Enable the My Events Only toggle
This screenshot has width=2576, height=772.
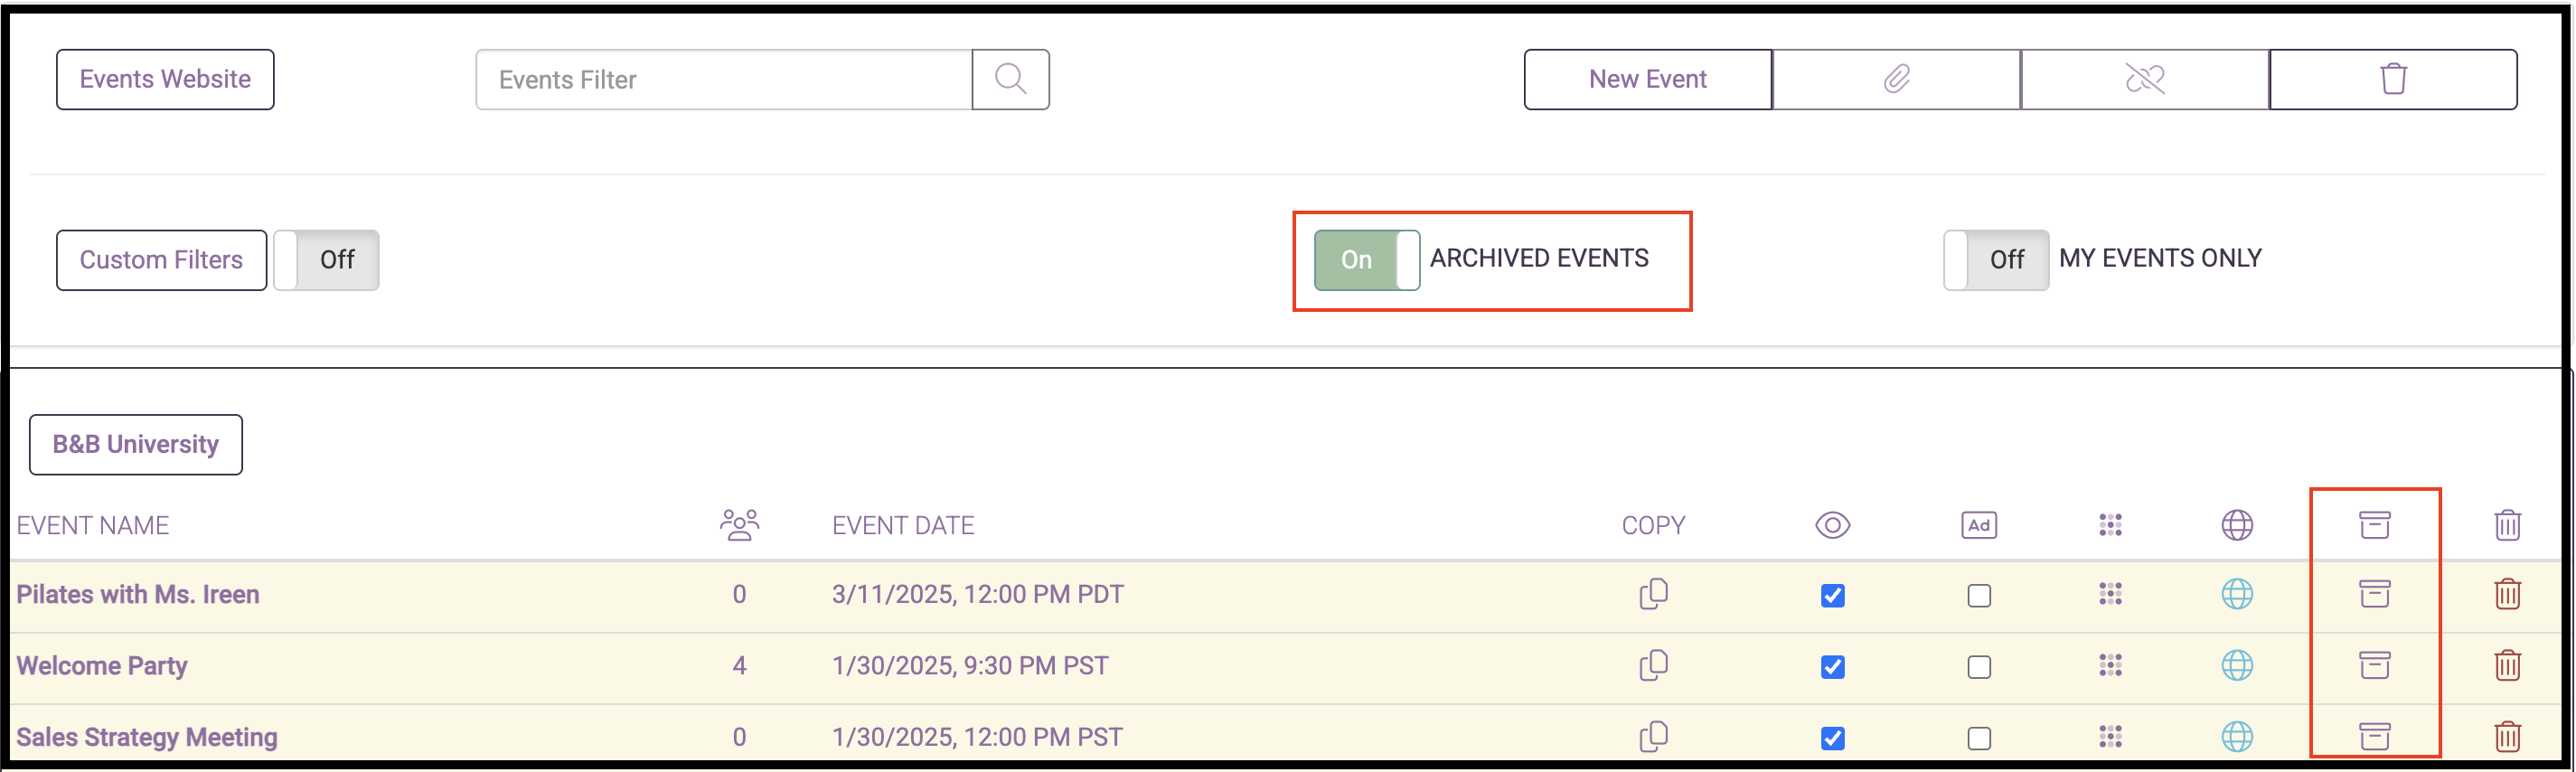tap(1995, 260)
